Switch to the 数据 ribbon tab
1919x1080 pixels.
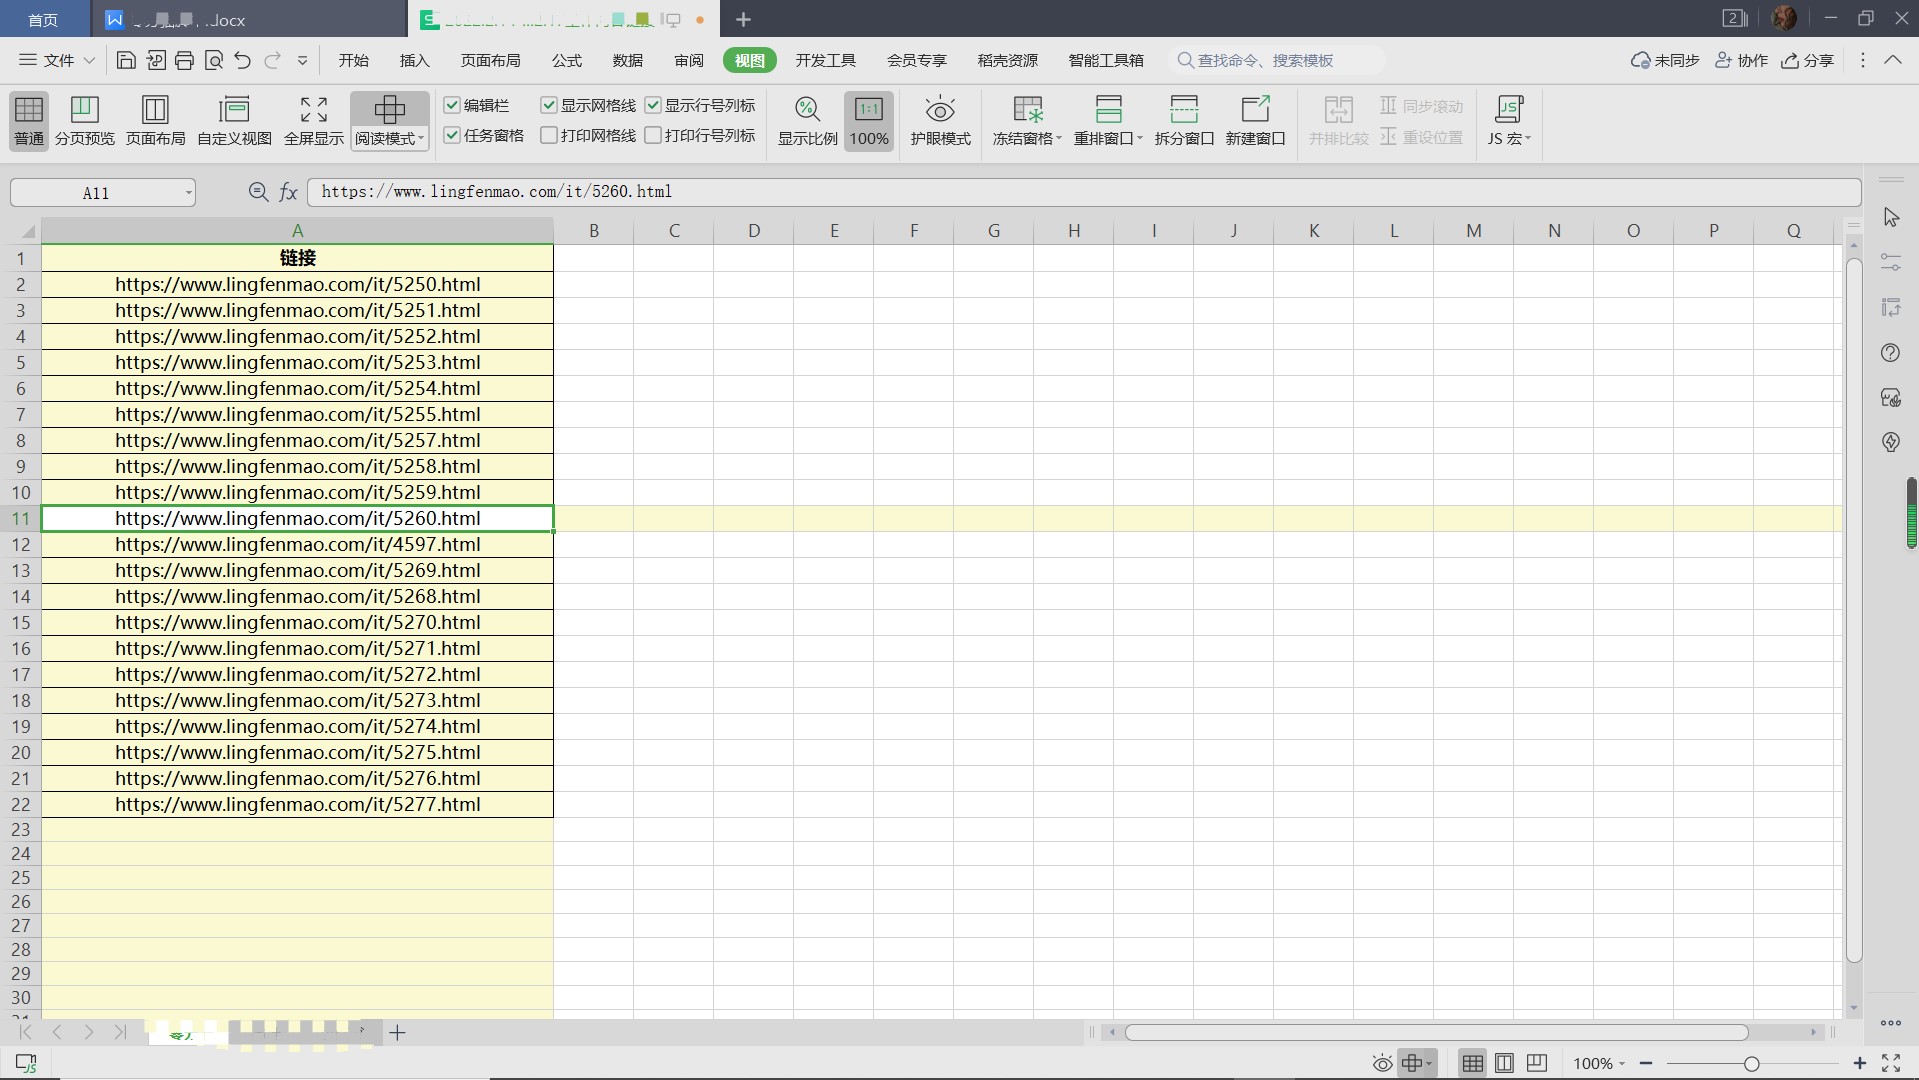[627, 61]
